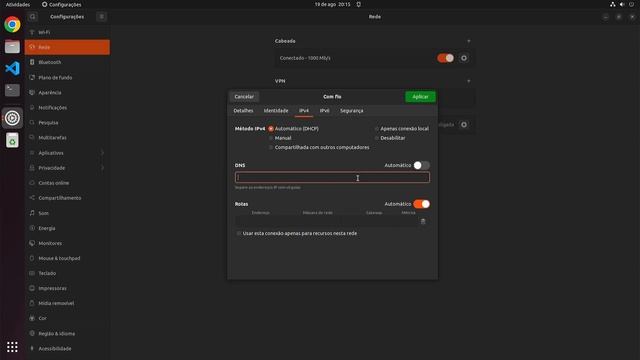640x360 pixels.
Task: Open Contas online in sidebar
Action: click(x=67, y=183)
